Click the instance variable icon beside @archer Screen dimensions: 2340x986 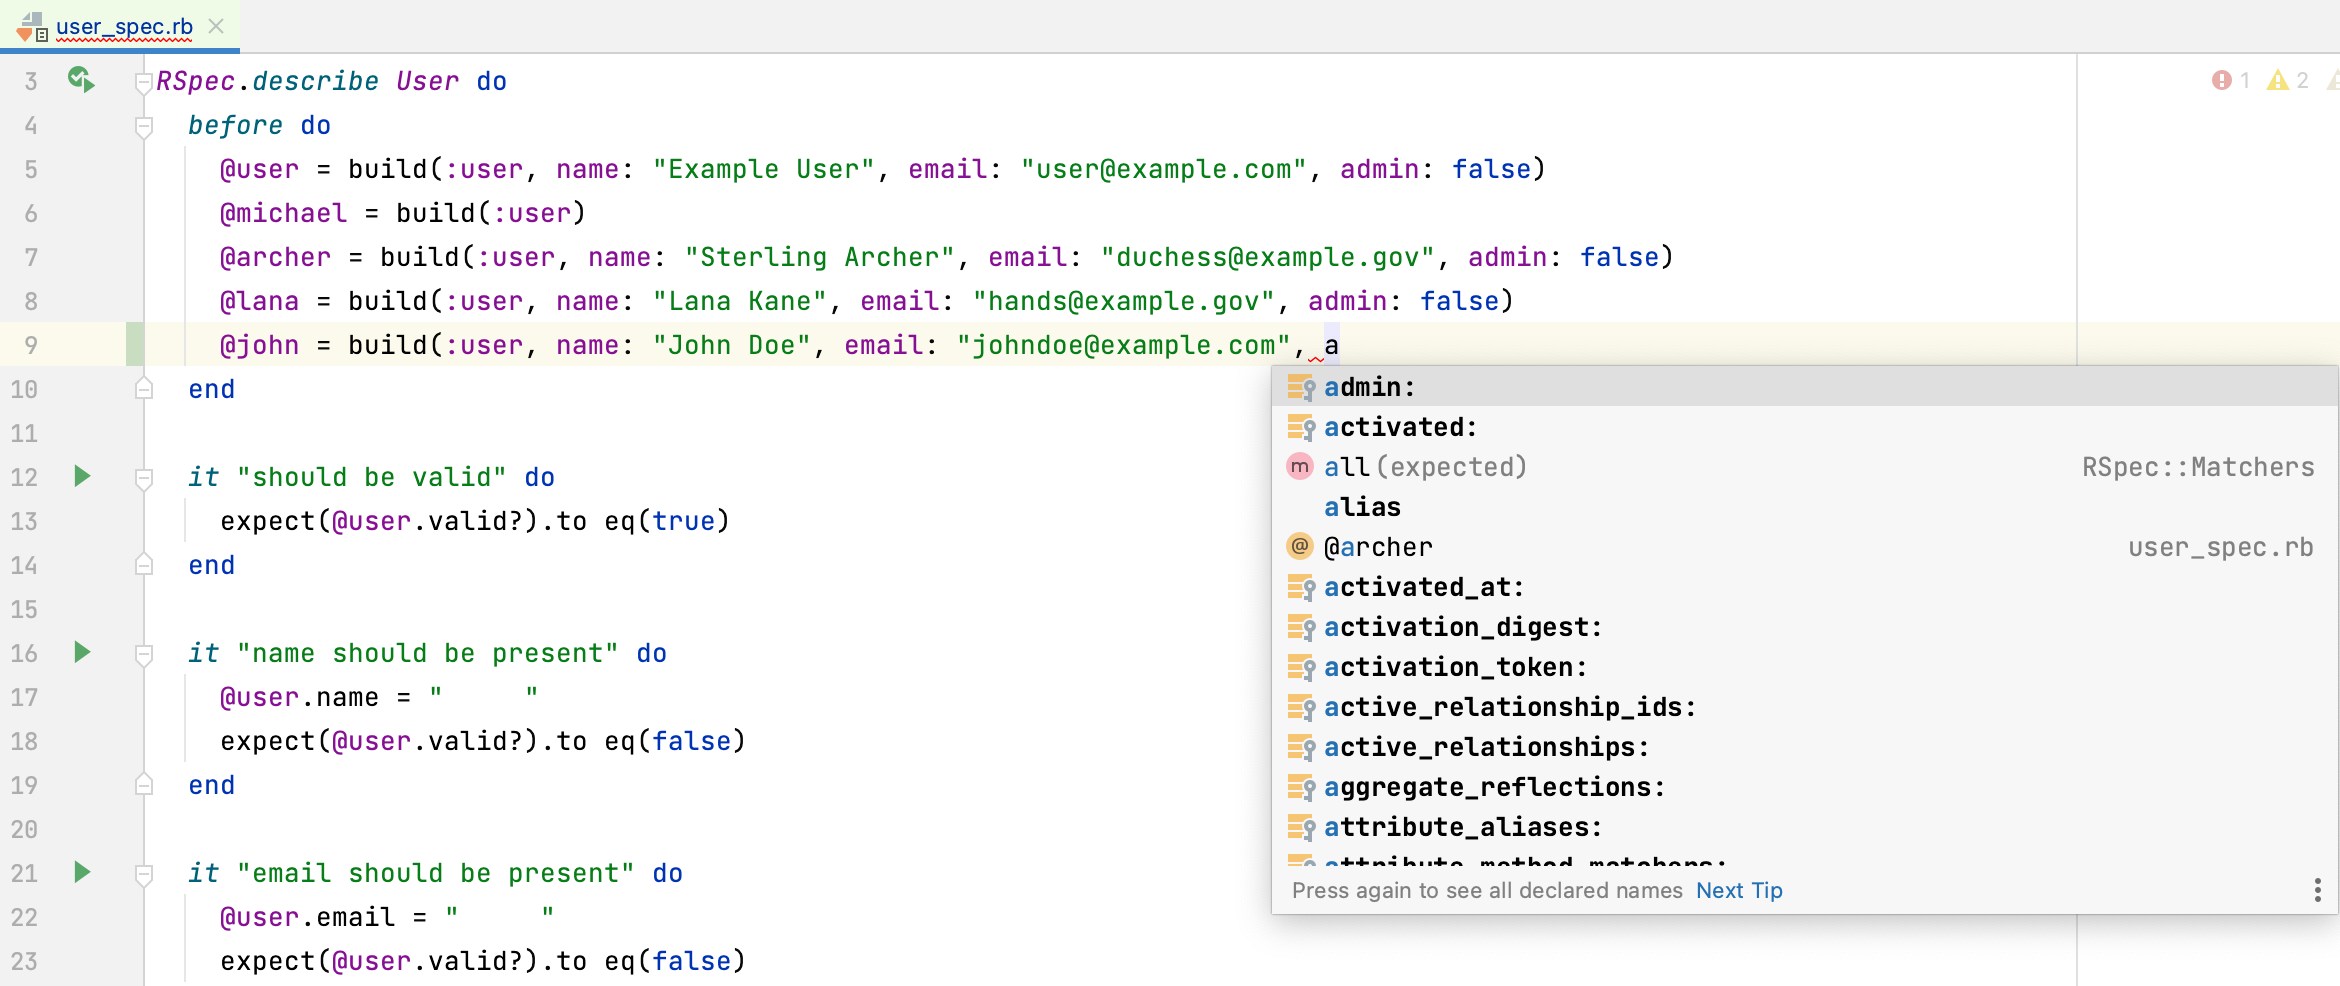[1298, 546]
